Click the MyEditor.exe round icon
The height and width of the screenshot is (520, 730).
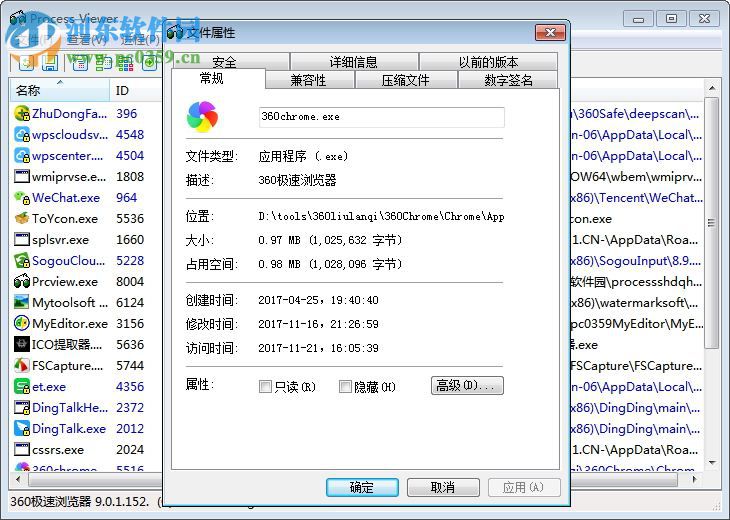pos(21,323)
